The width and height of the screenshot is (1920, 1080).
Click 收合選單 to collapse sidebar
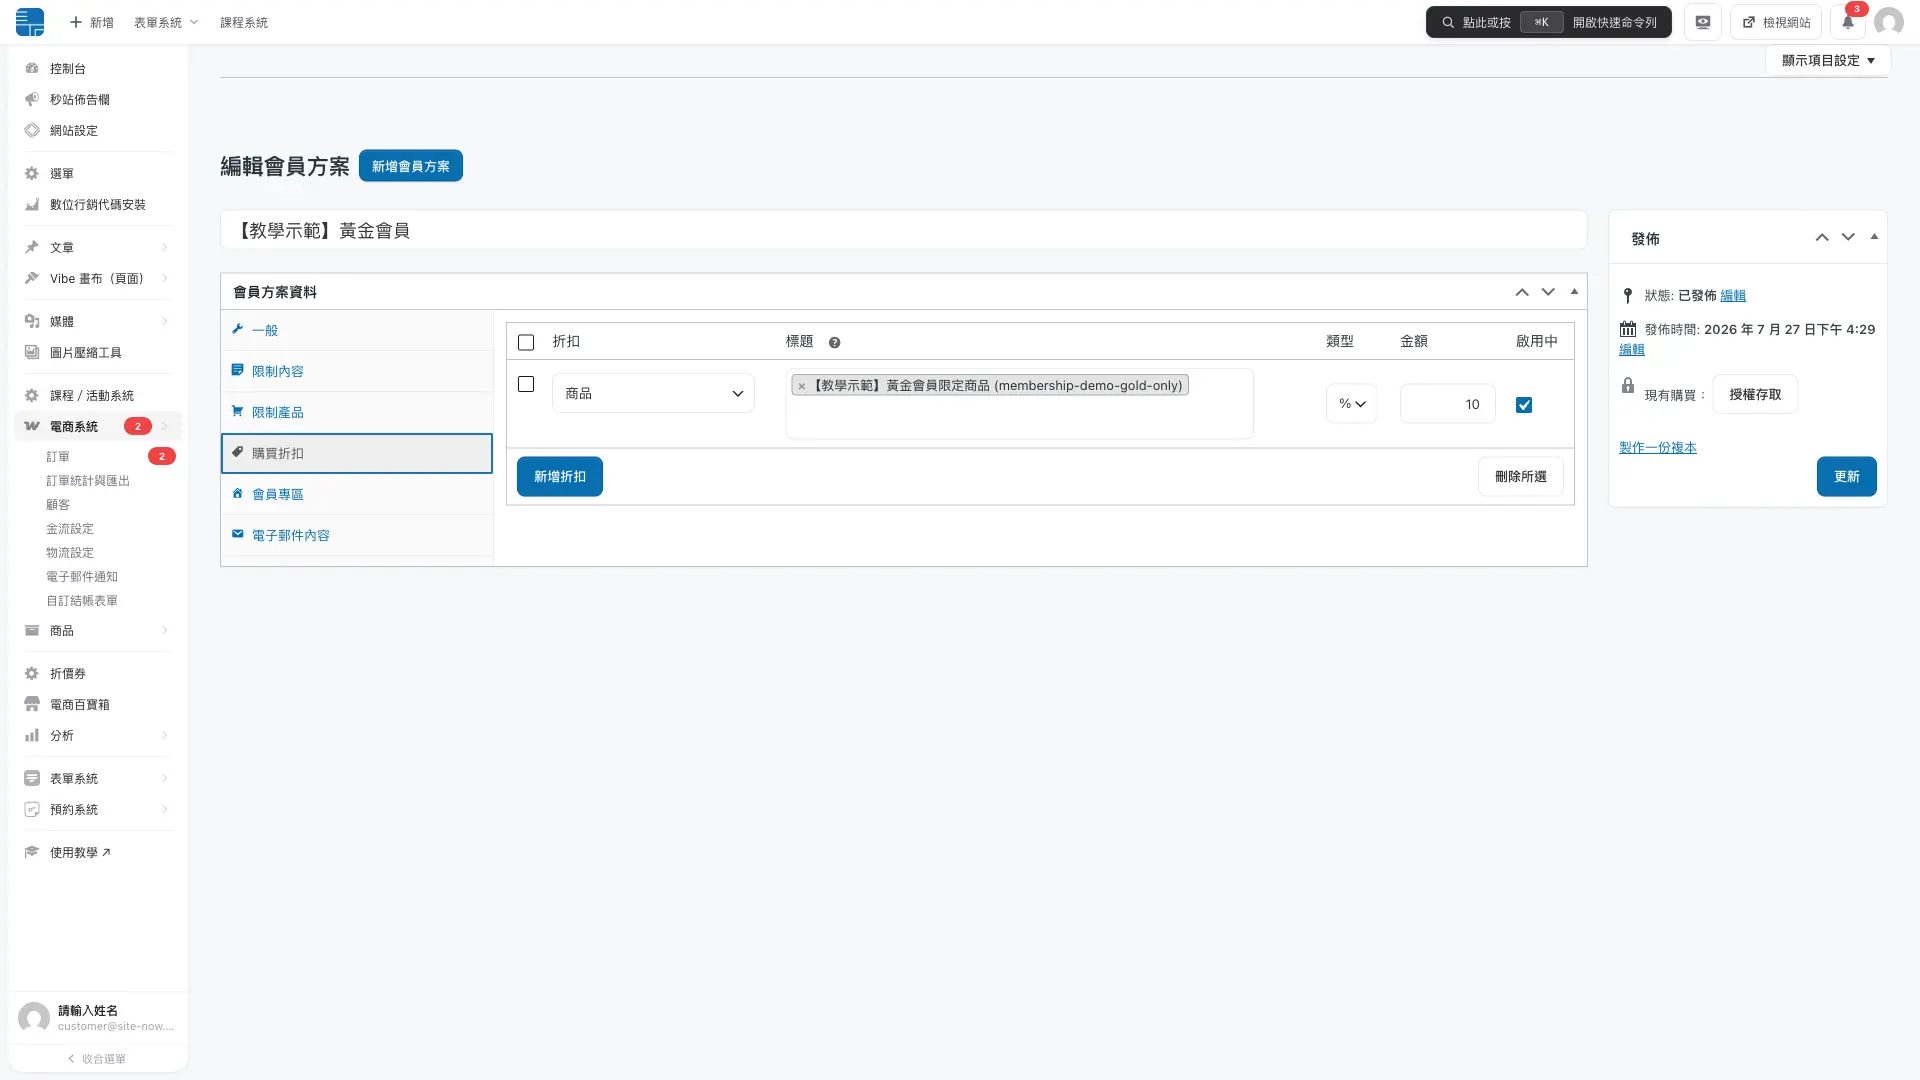[97, 1059]
